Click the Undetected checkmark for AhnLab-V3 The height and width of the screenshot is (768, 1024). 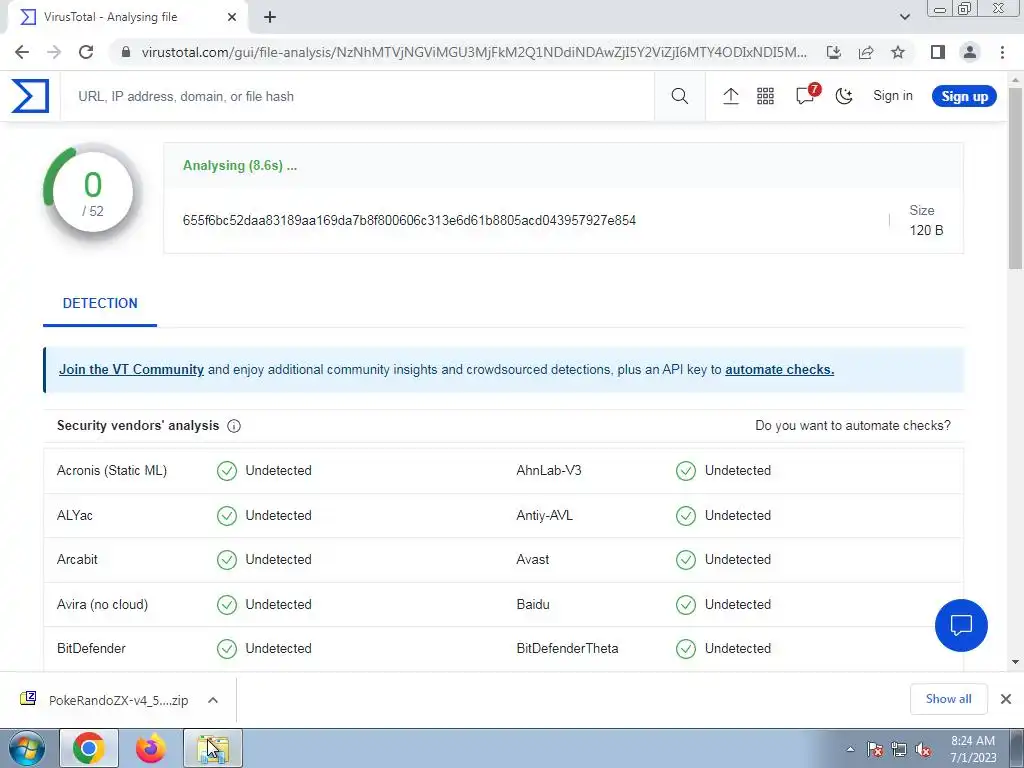[686, 470]
